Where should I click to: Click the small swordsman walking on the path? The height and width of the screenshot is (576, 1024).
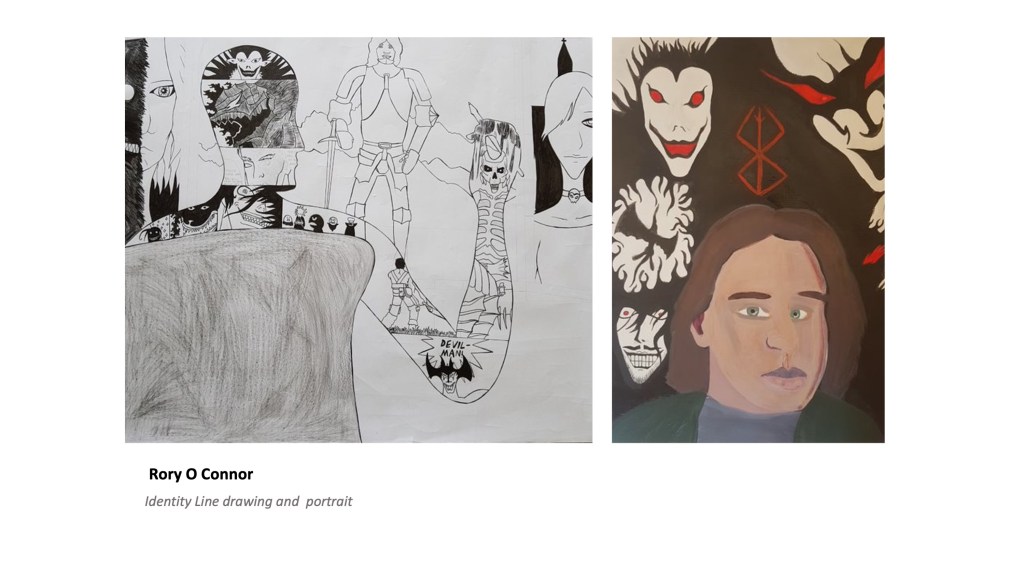tap(404, 294)
